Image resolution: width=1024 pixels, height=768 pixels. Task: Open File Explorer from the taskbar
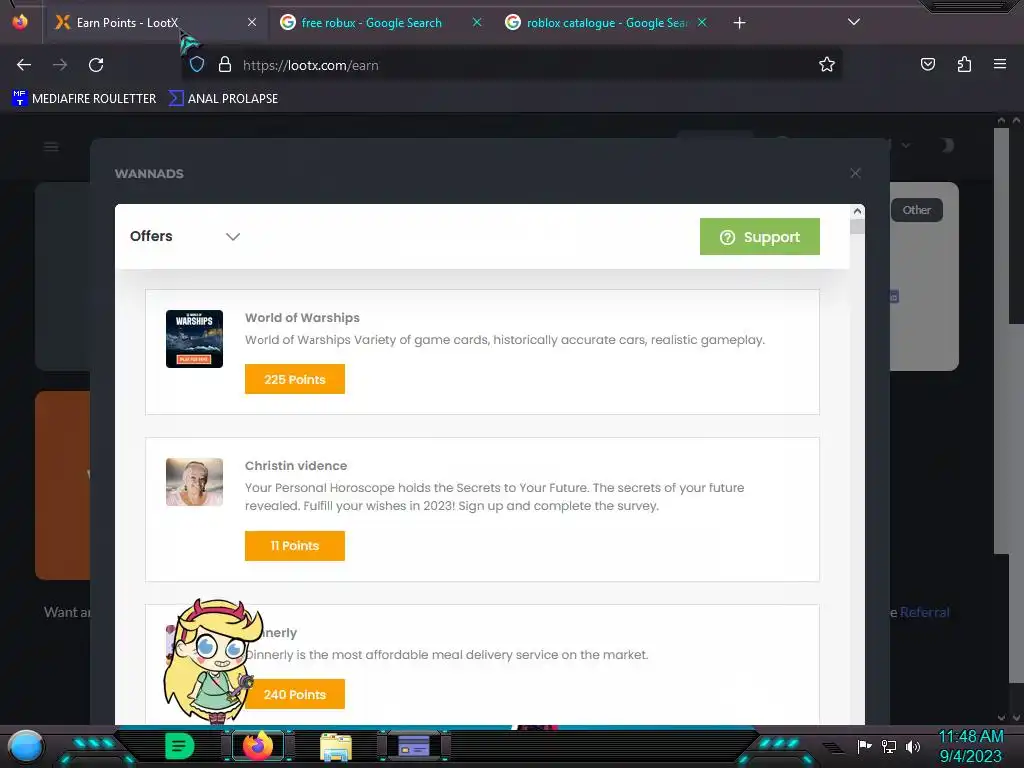(336, 747)
